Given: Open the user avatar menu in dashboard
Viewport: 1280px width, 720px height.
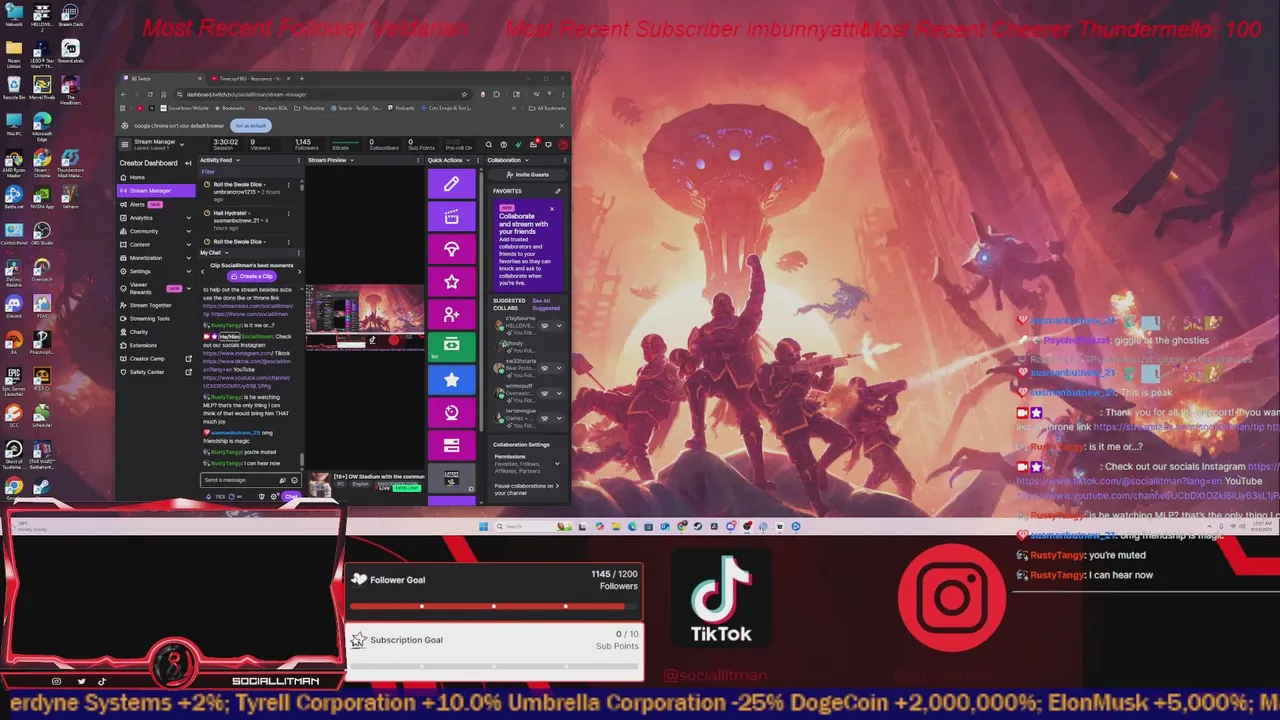Looking at the screenshot, I should coord(563,144).
